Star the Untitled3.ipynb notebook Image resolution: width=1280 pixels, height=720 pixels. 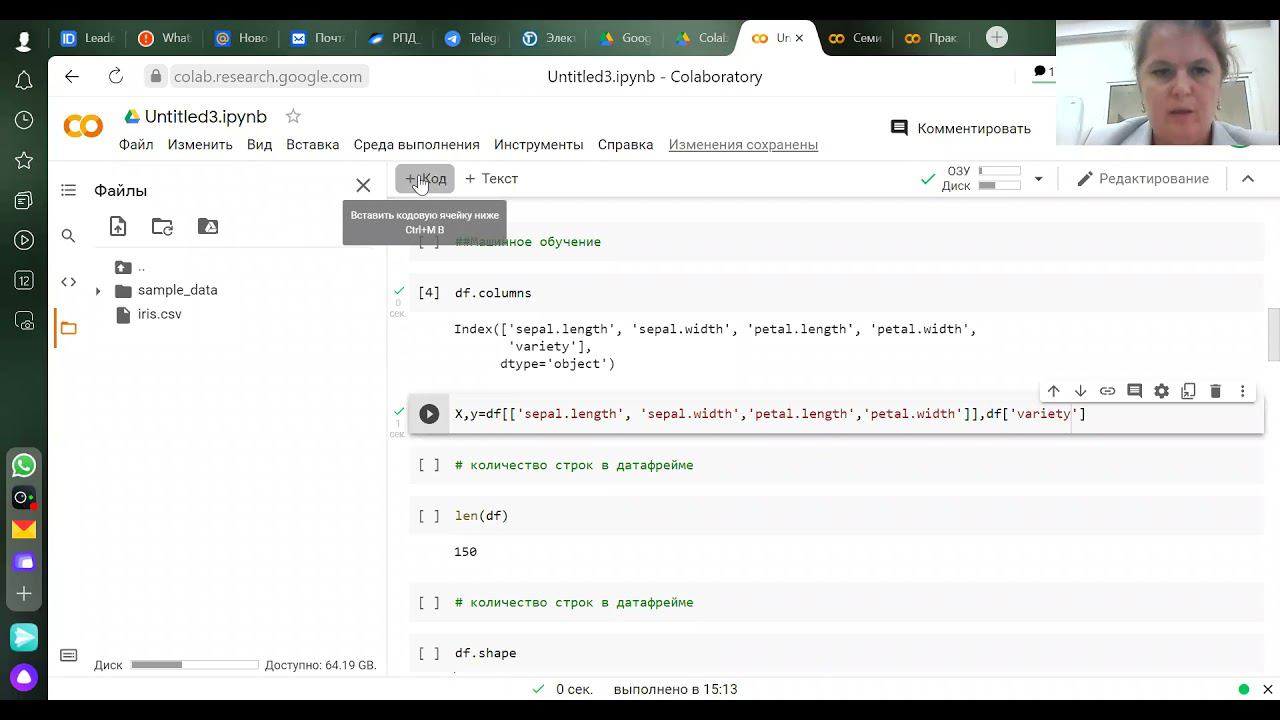(293, 116)
